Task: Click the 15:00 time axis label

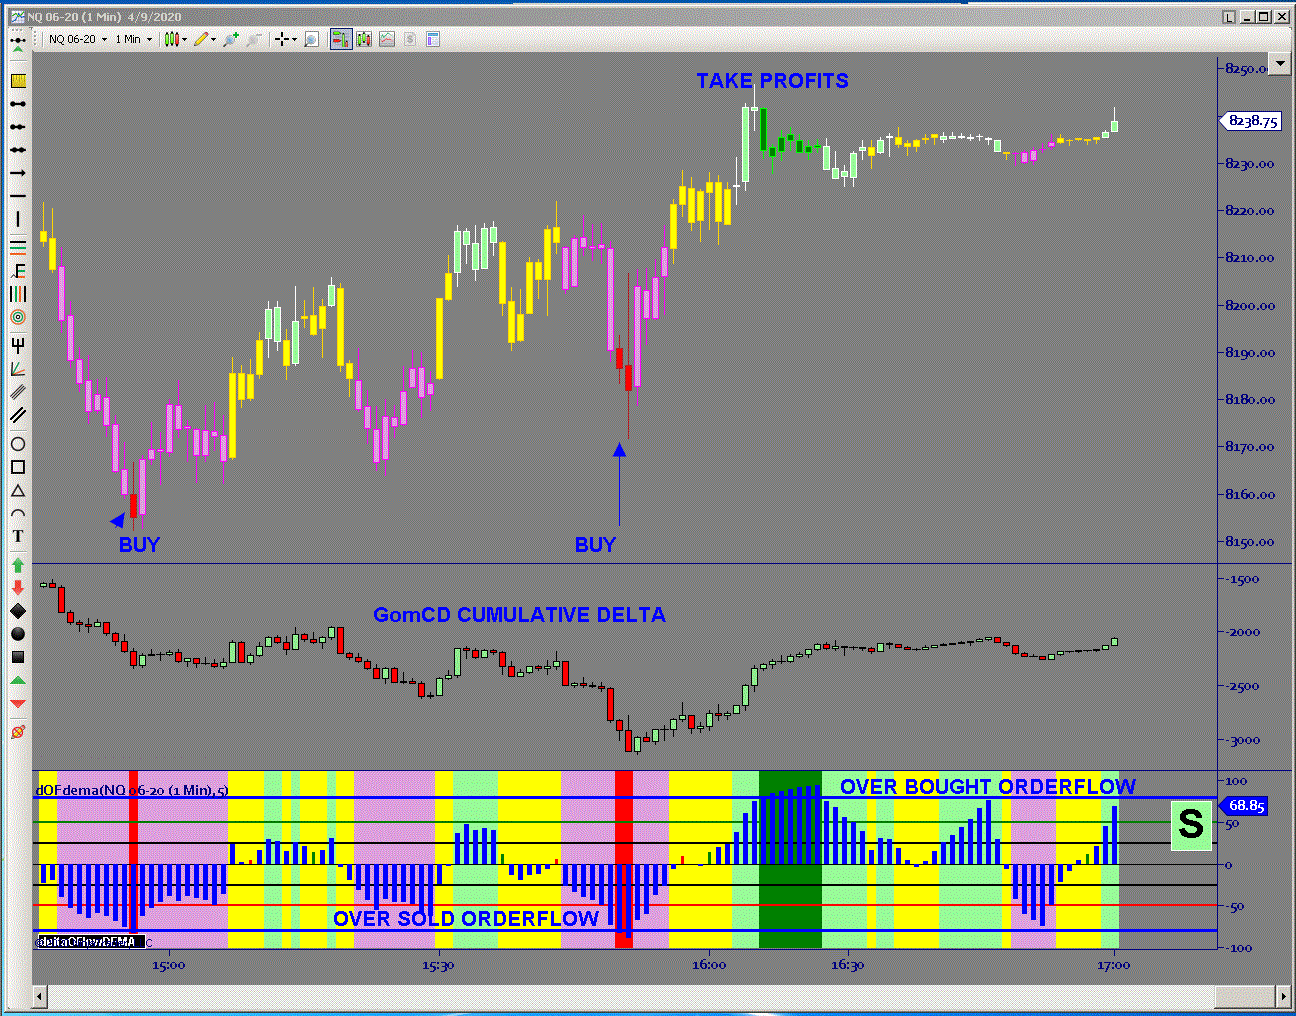Action: click(x=168, y=965)
